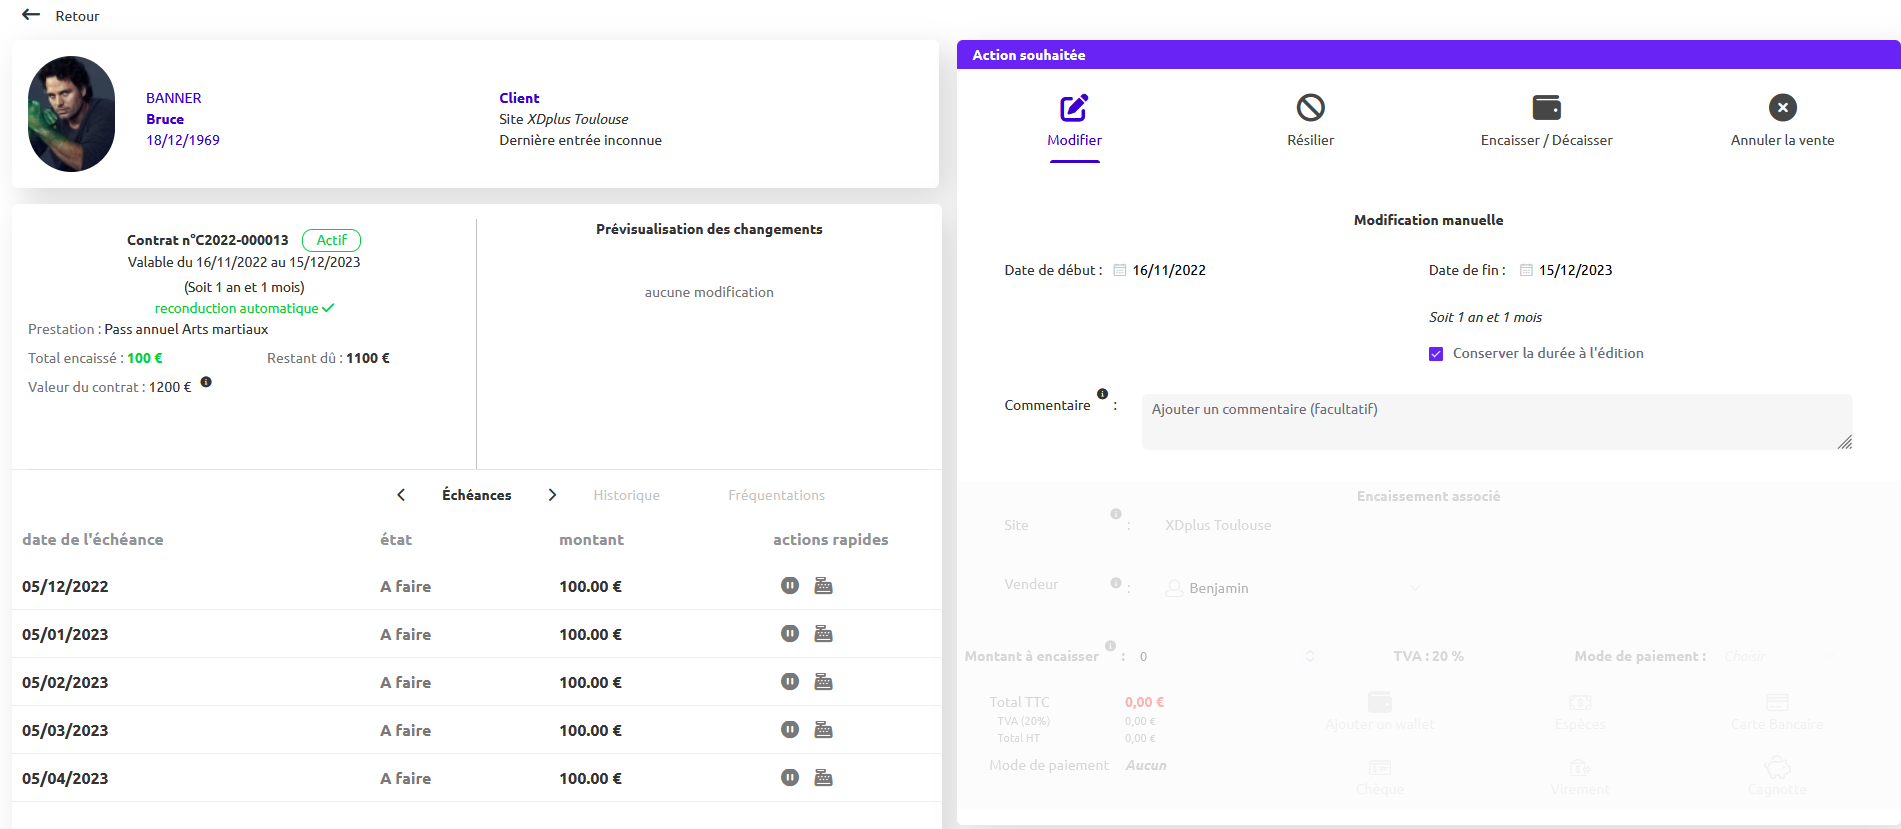Open the Vendeur Benjamin dropdown

coord(1293,588)
